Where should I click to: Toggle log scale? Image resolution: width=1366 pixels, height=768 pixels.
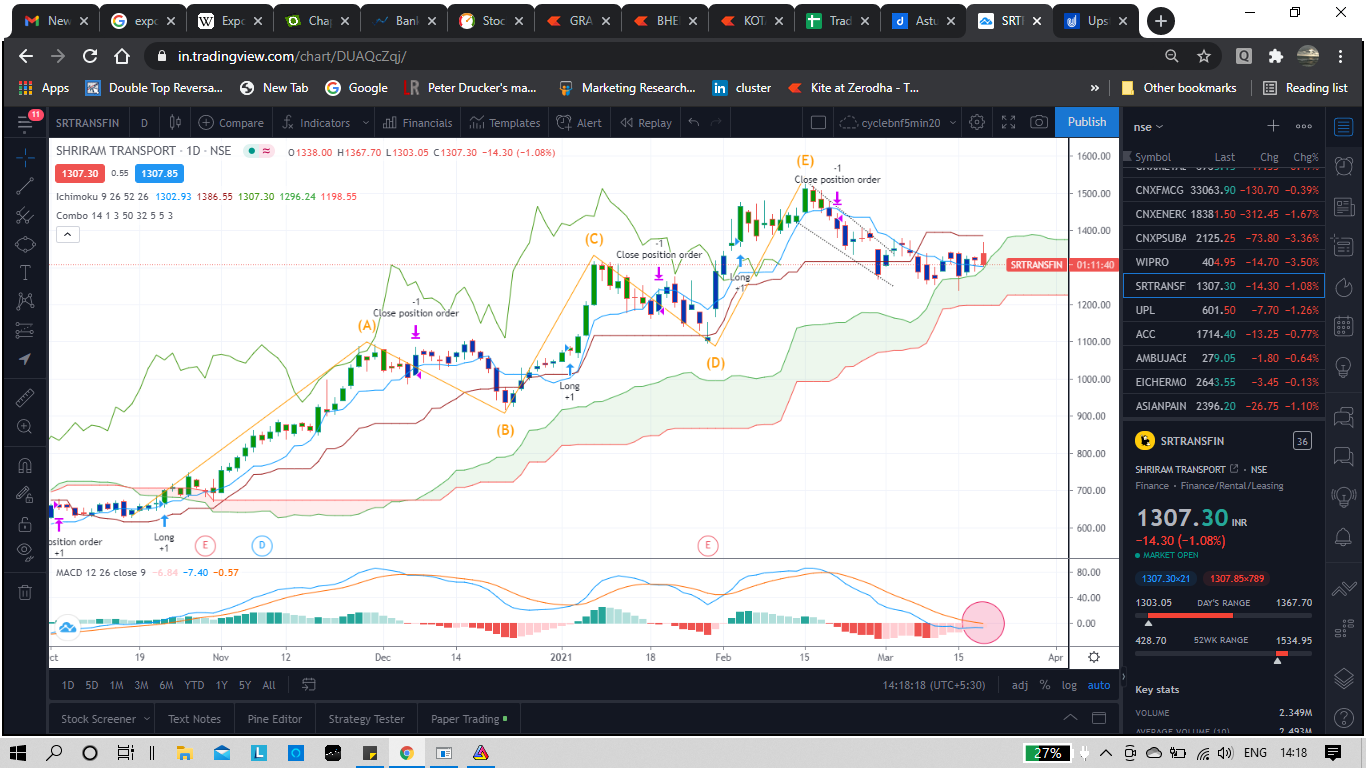coord(1069,685)
